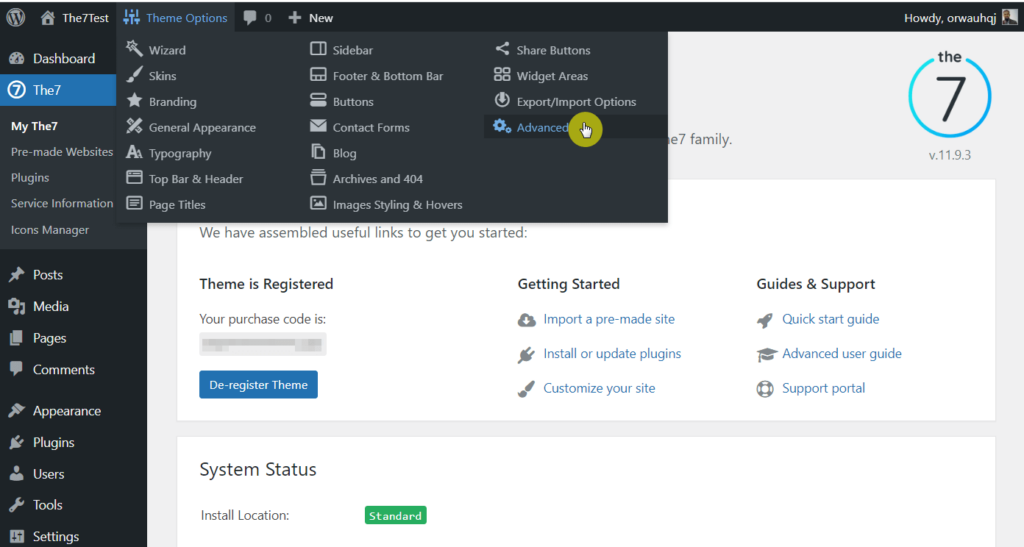Select Footer & Bottom Bar entry
Image resolution: width=1024 pixels, height=547 pixels.
point(387,76)
